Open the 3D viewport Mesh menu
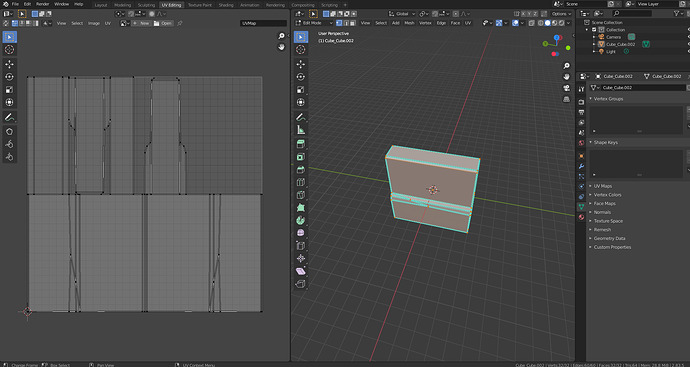 [x=409, y=23]
